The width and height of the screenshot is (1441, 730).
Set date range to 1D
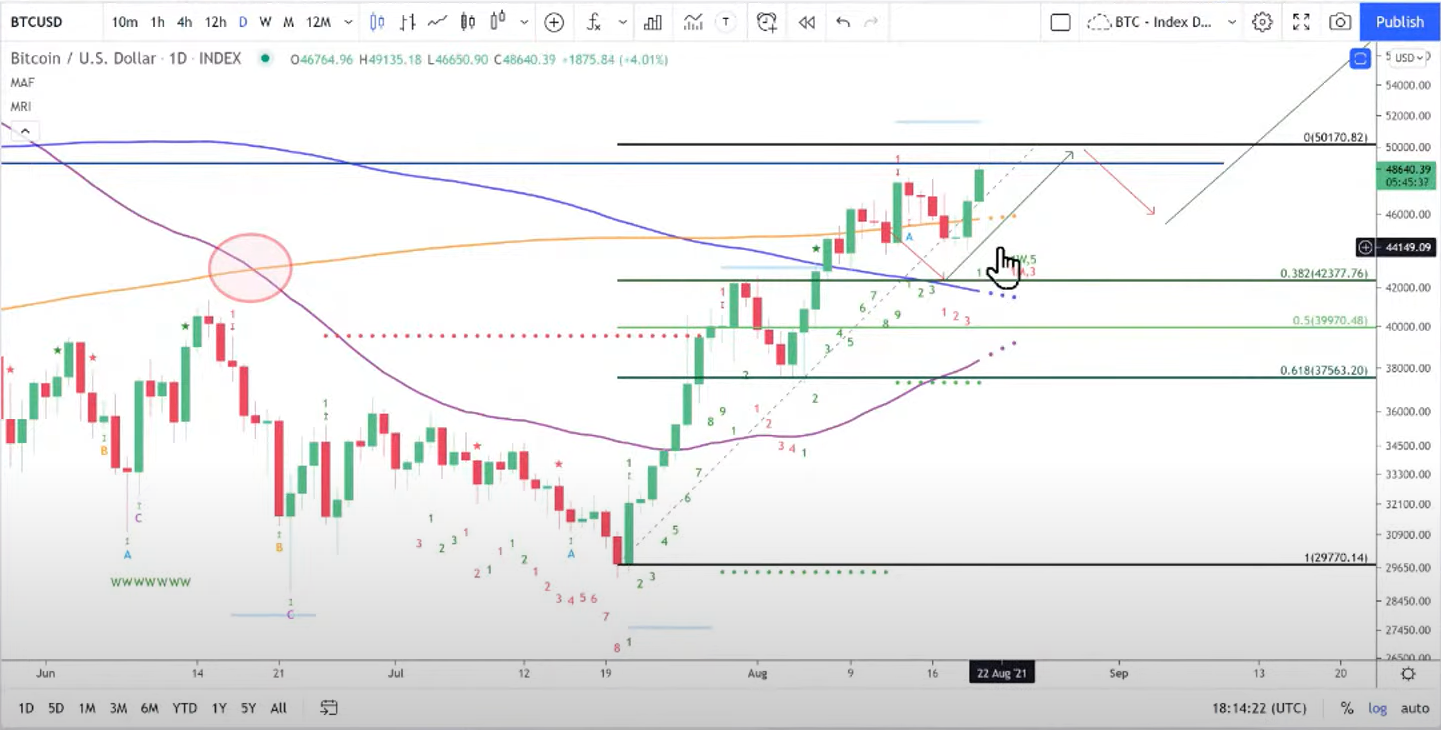tap(26, 708)
